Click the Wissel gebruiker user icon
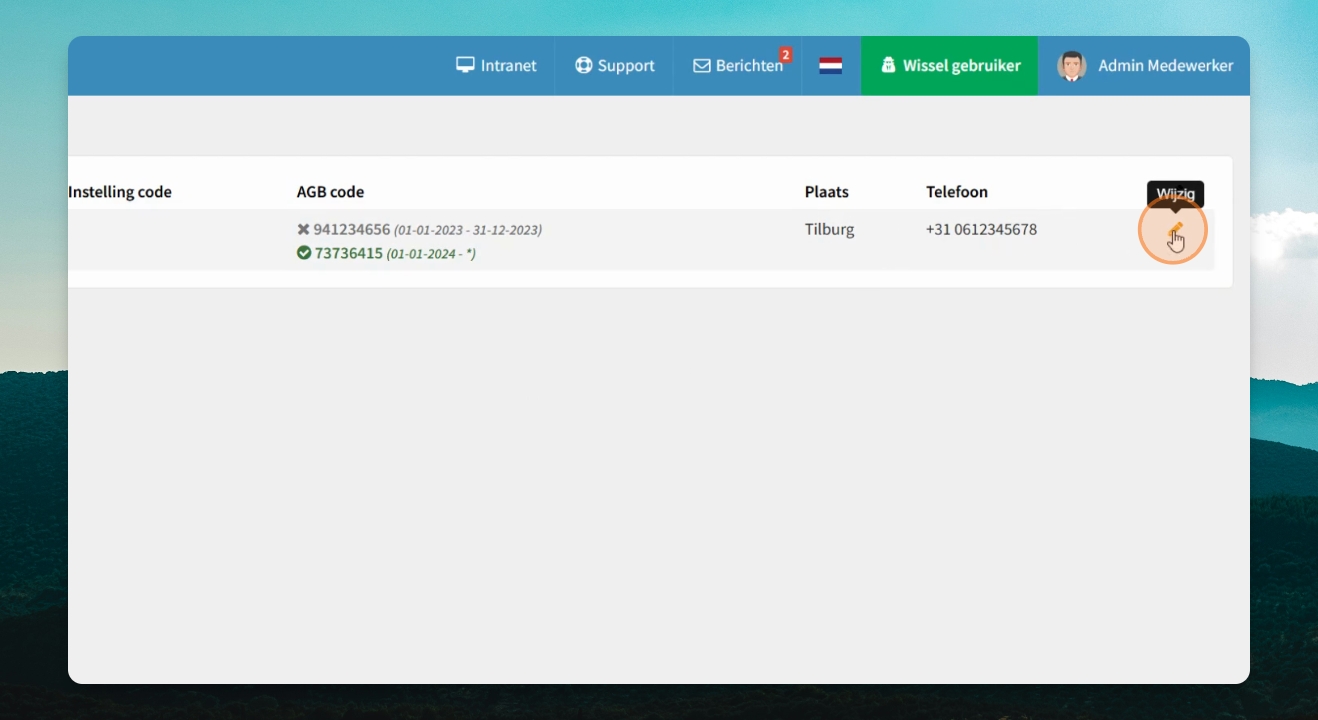Viewport: 1318px width, 720px height. [x=888, y=65]
